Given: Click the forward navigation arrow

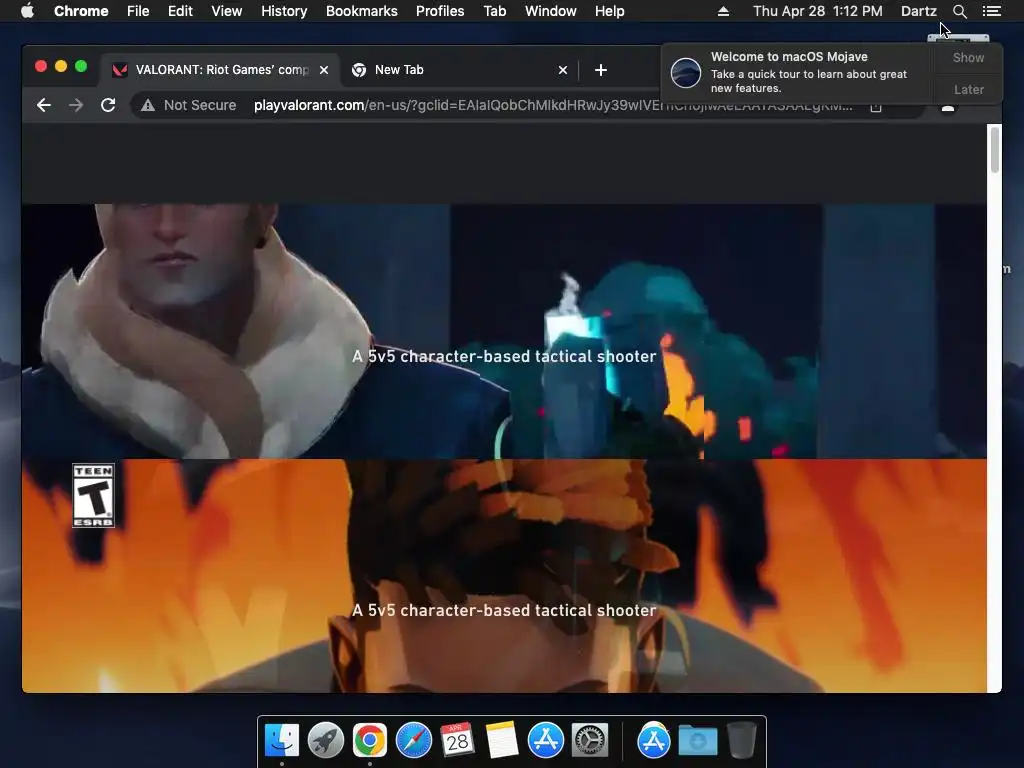Looking at the screenshot, I should click(76, 105).
